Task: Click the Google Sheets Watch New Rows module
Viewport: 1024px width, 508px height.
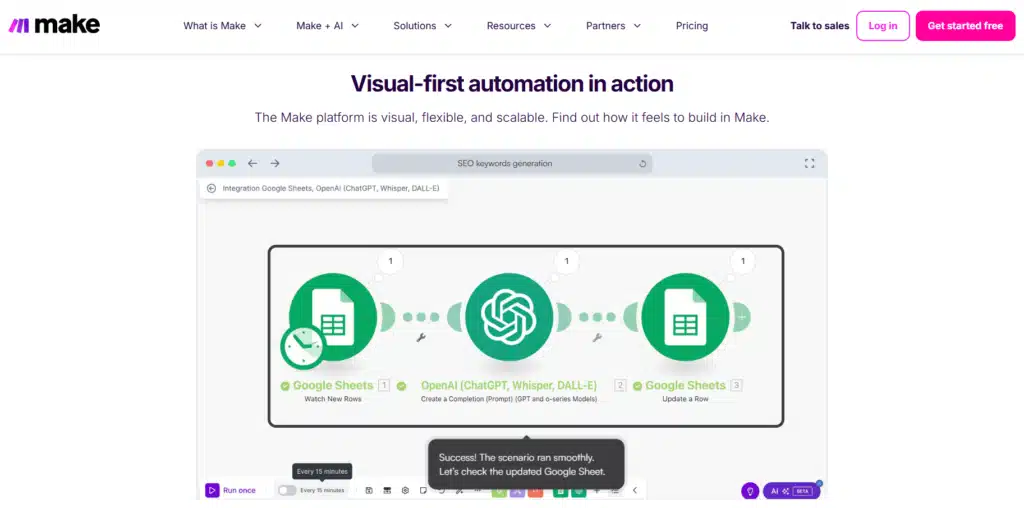Action: pyautogui.click(x=333, y=317)
